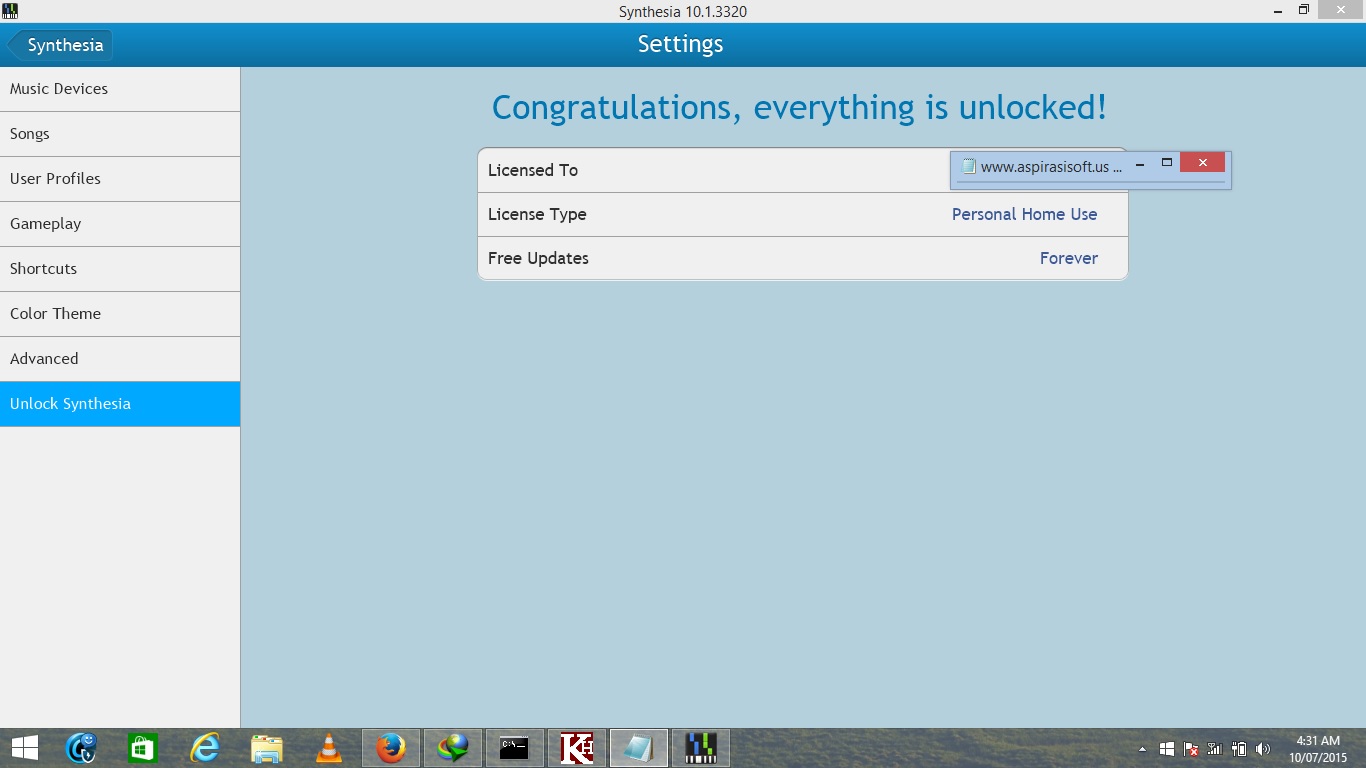This screenshot has width=1366, height=768.
Task: Open the Advanced settings section
Action: (x=120, y=359)
